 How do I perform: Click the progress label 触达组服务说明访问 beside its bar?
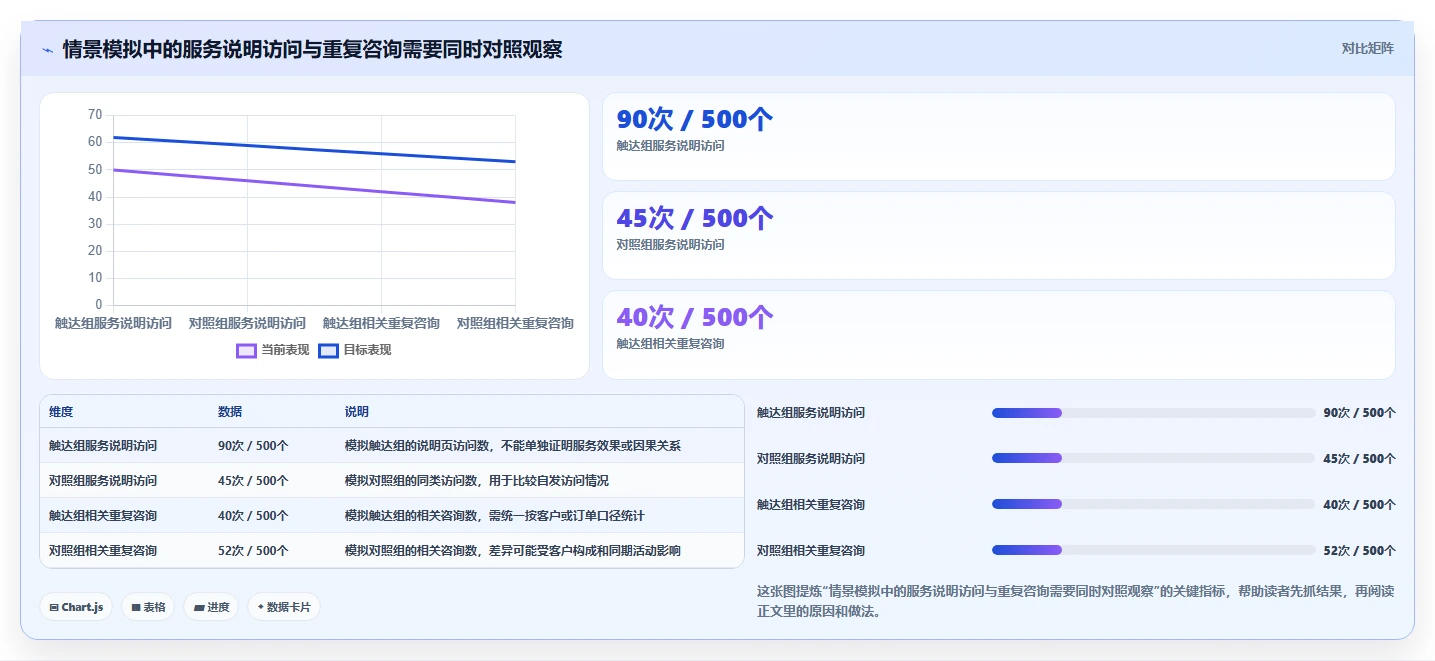click(x=811, y=413)
